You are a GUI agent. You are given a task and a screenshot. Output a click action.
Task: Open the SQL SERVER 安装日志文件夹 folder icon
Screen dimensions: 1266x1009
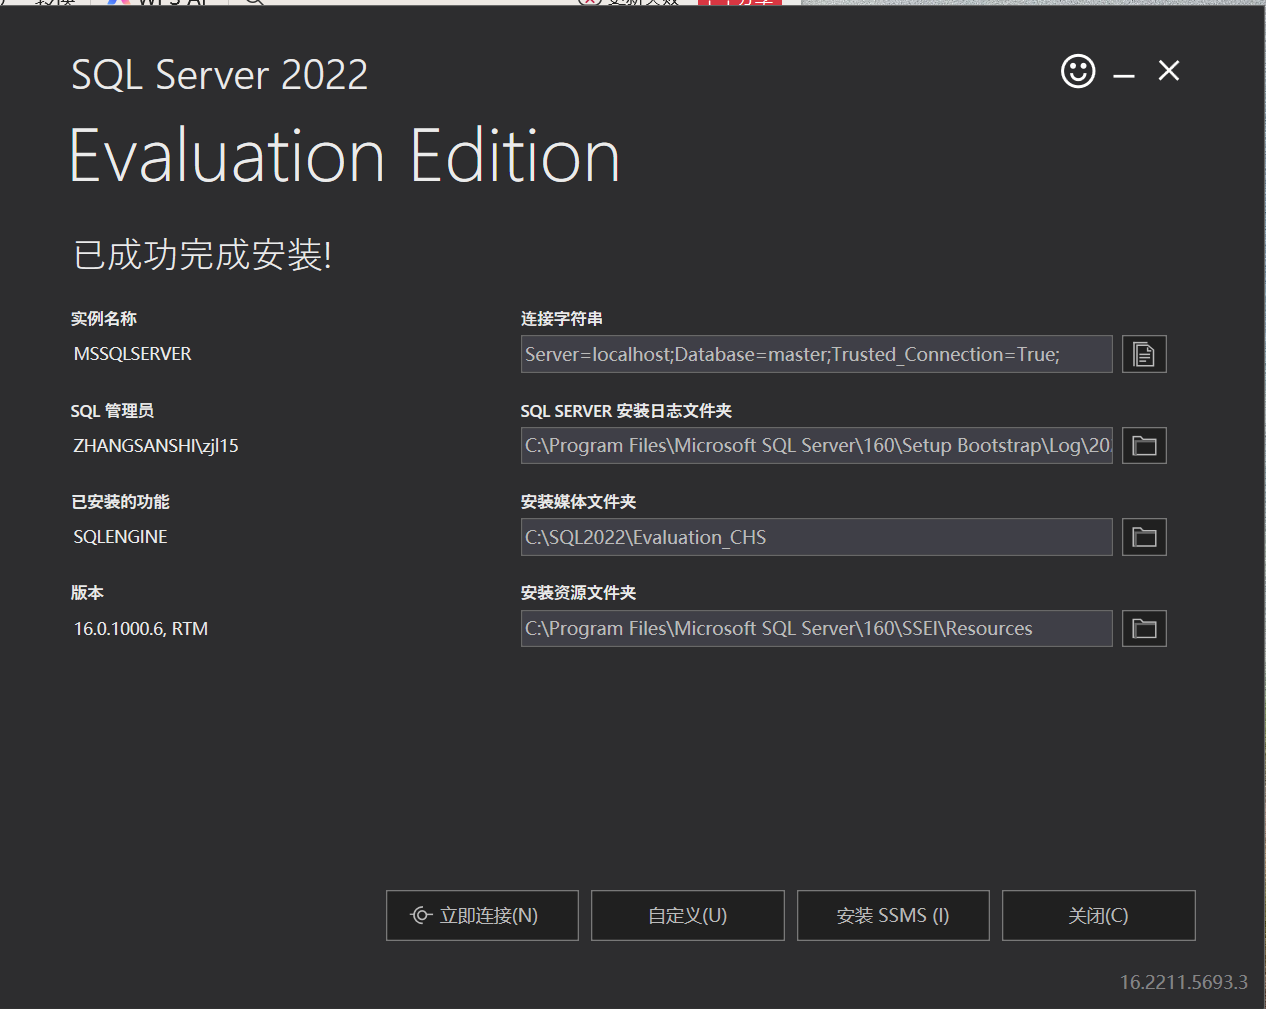tap(1144, 445)
